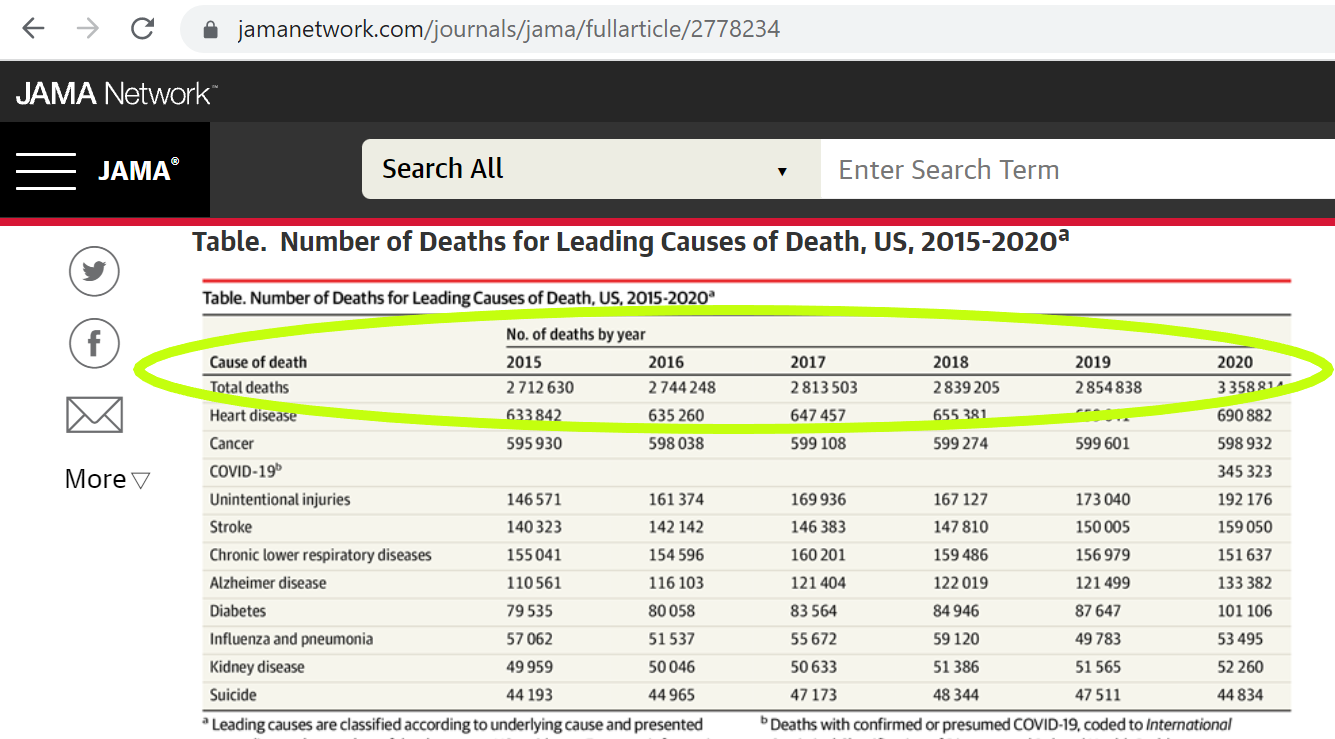Click the browser back arrow

point(34,29)
